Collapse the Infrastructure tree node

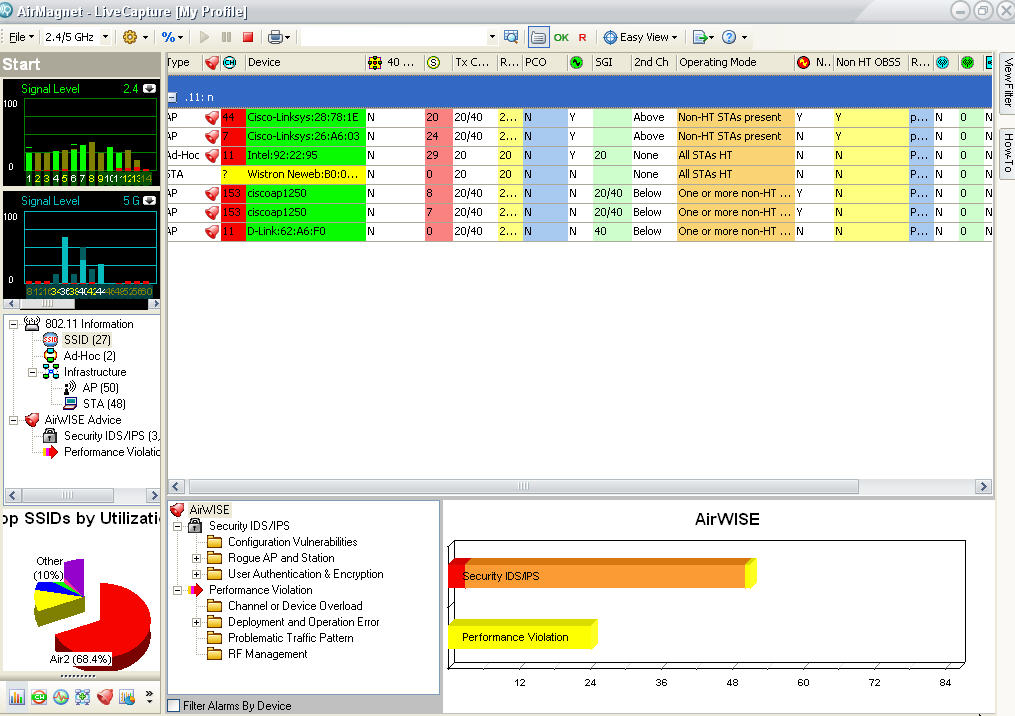pyautogui.click(x=32, y=372)
